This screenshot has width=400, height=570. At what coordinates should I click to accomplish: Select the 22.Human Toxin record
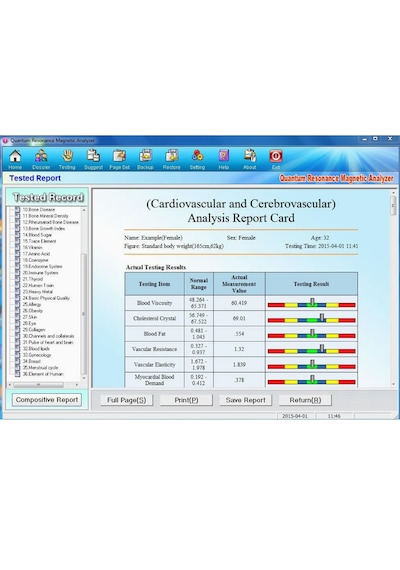38,285
